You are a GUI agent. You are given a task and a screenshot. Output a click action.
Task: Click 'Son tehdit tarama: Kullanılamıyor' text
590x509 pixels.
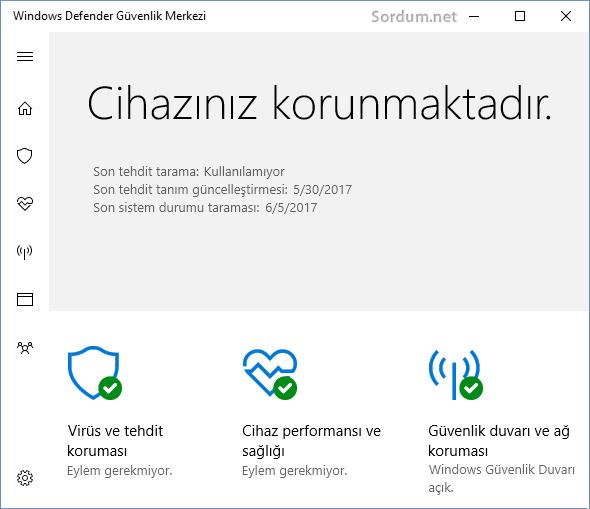click(189, 172)
